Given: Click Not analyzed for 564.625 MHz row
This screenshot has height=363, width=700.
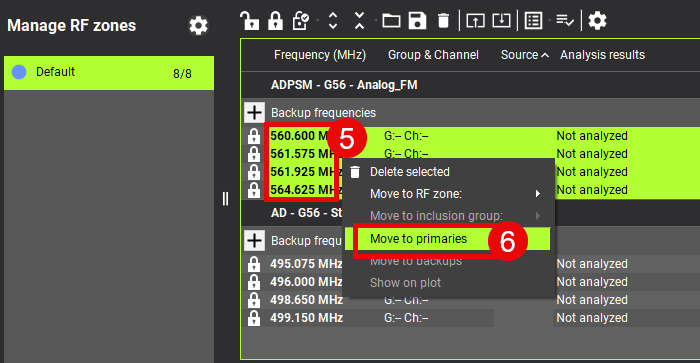Looking at the screenshot, I should pyautogui.click(x=592, y=190).
